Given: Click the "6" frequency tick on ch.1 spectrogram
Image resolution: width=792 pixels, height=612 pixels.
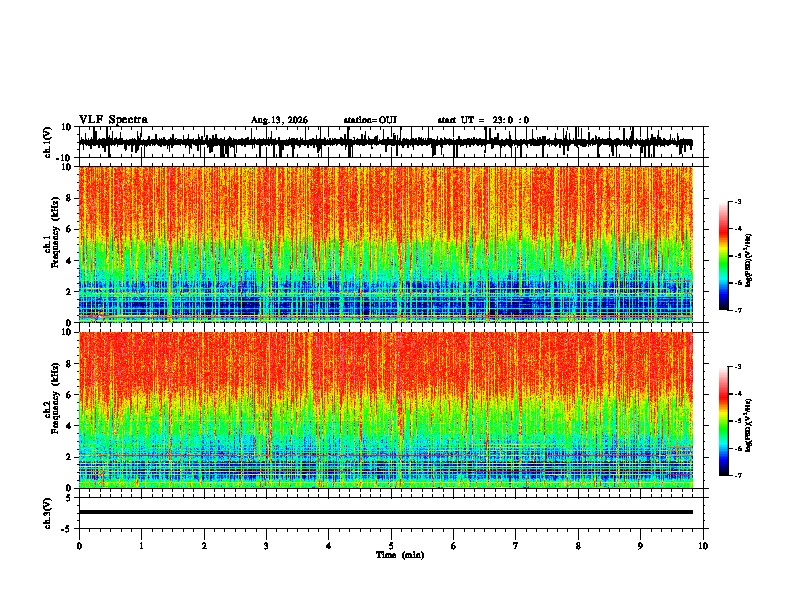Looking at the screenshot, I should (x=69, y=229).
